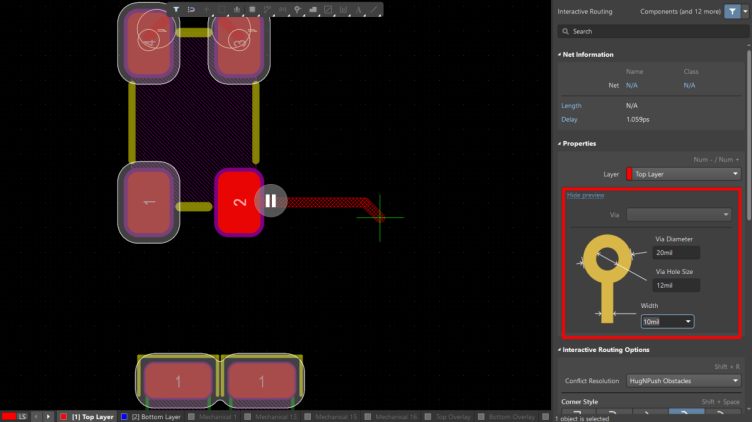Click the Hide preview link

pyautogui.click(x=585, y=195)
